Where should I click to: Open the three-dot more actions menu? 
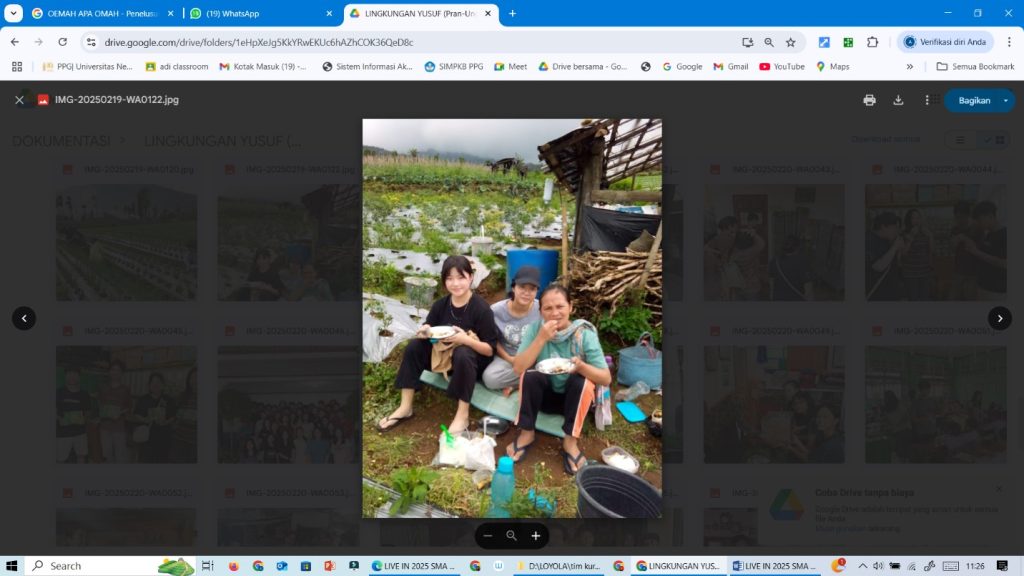coord(927,100)
